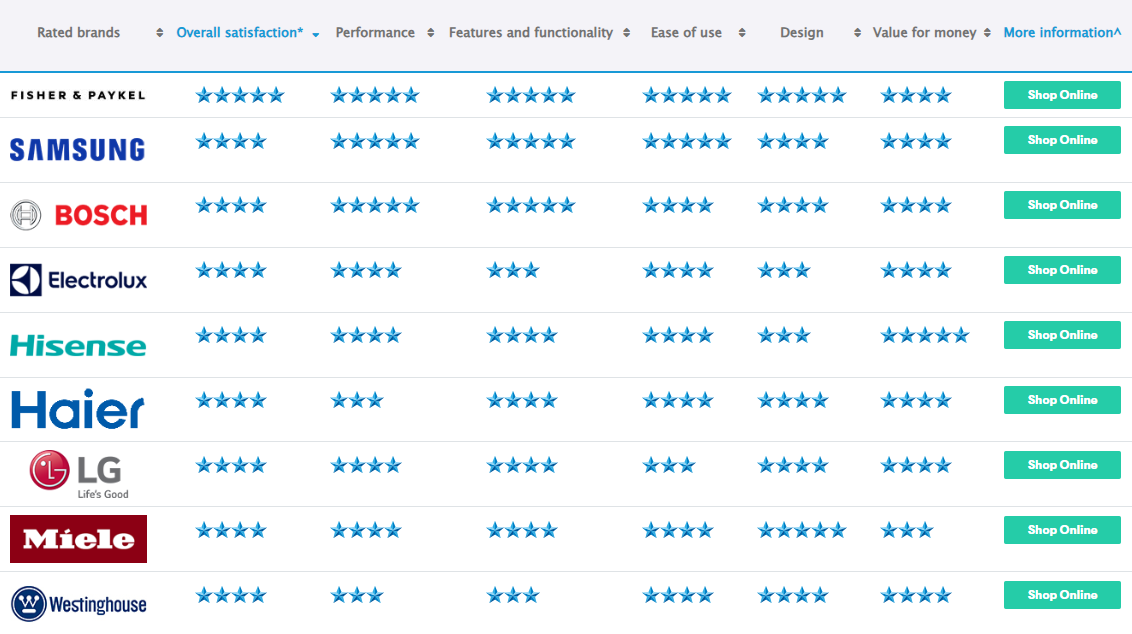1132x634 pixels.
Task: Select Features and functionality column header
Action: pyautogui.click(x=531, y=32)
